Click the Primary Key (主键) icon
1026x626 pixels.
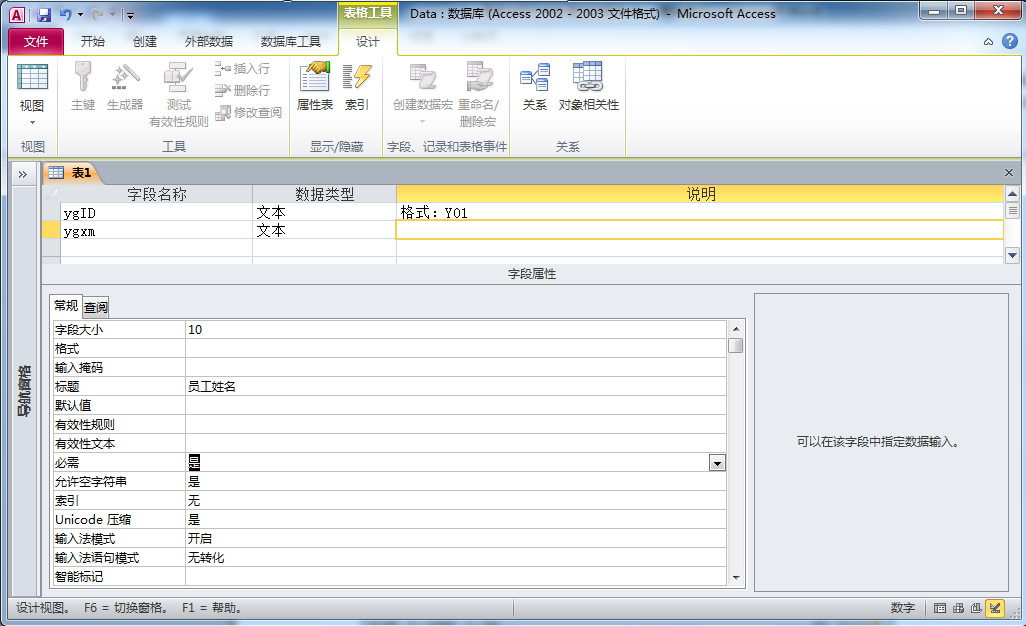(83, 86)
